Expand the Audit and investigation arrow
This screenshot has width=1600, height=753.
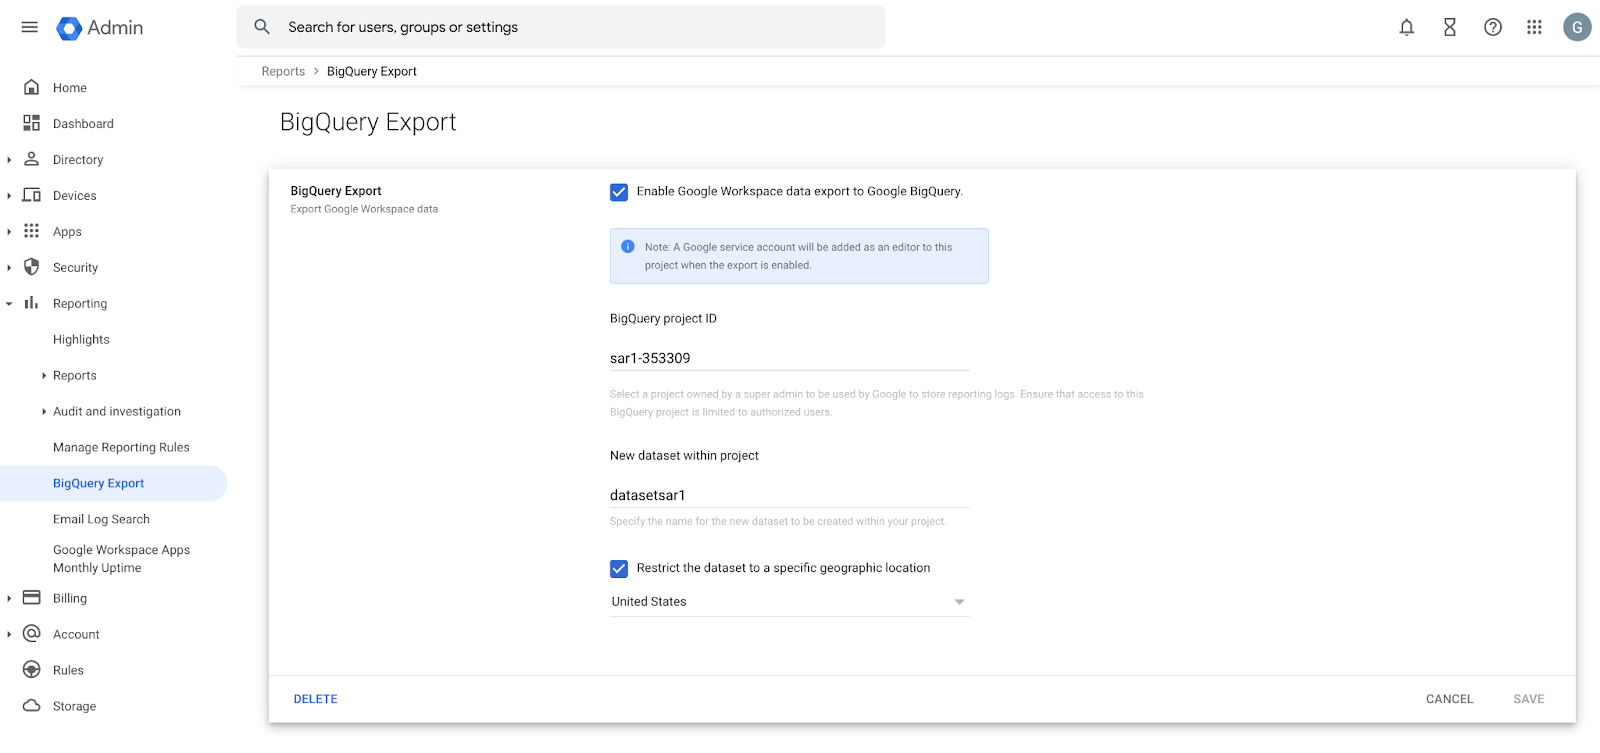pyautogui.click(x=44, y=412)
